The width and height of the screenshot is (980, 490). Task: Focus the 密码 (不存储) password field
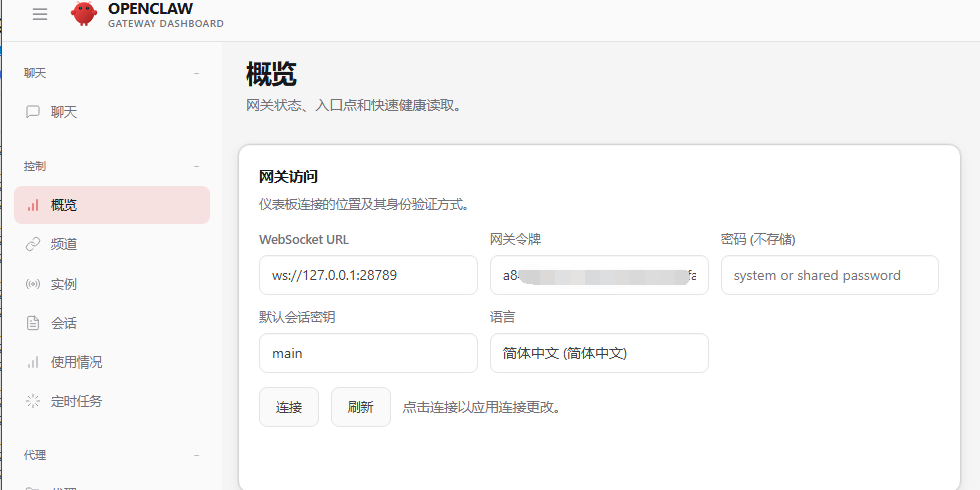click(x=829, y=275)
